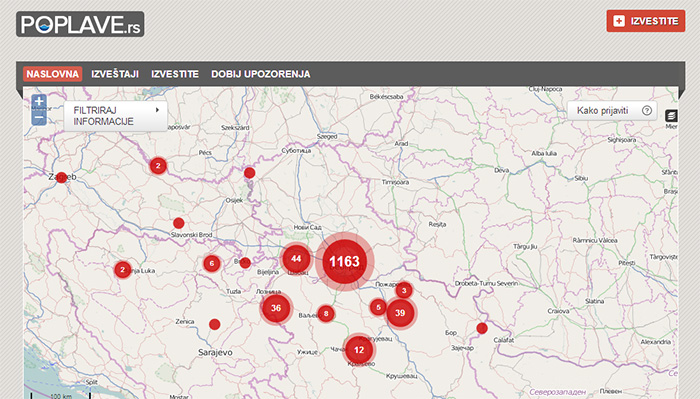Viewport: 700px width, 399px height.
Task: Click the 8 reports cluster marker
Action: pos(326,314)
